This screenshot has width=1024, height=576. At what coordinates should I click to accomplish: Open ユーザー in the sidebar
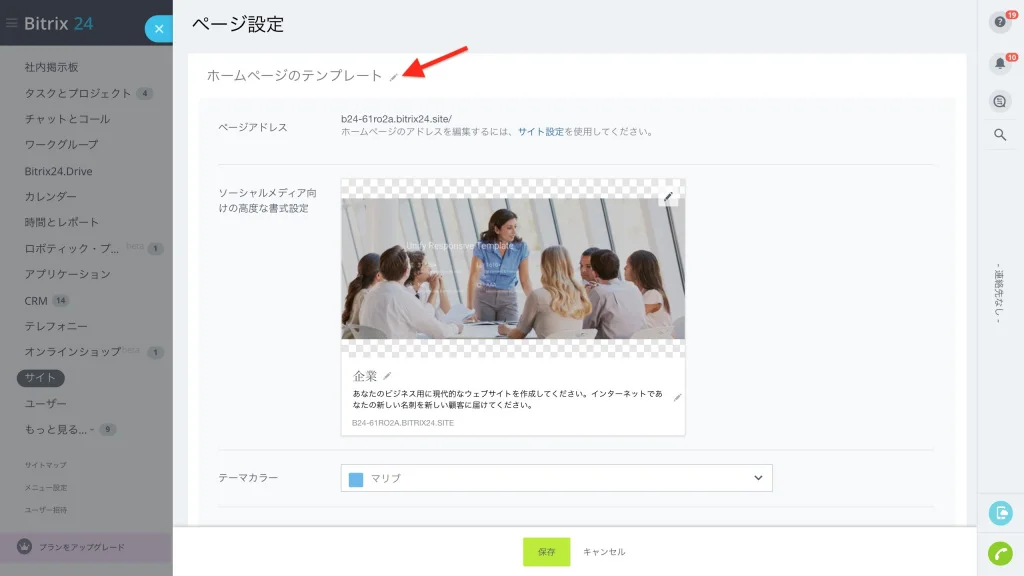point(45,404)
